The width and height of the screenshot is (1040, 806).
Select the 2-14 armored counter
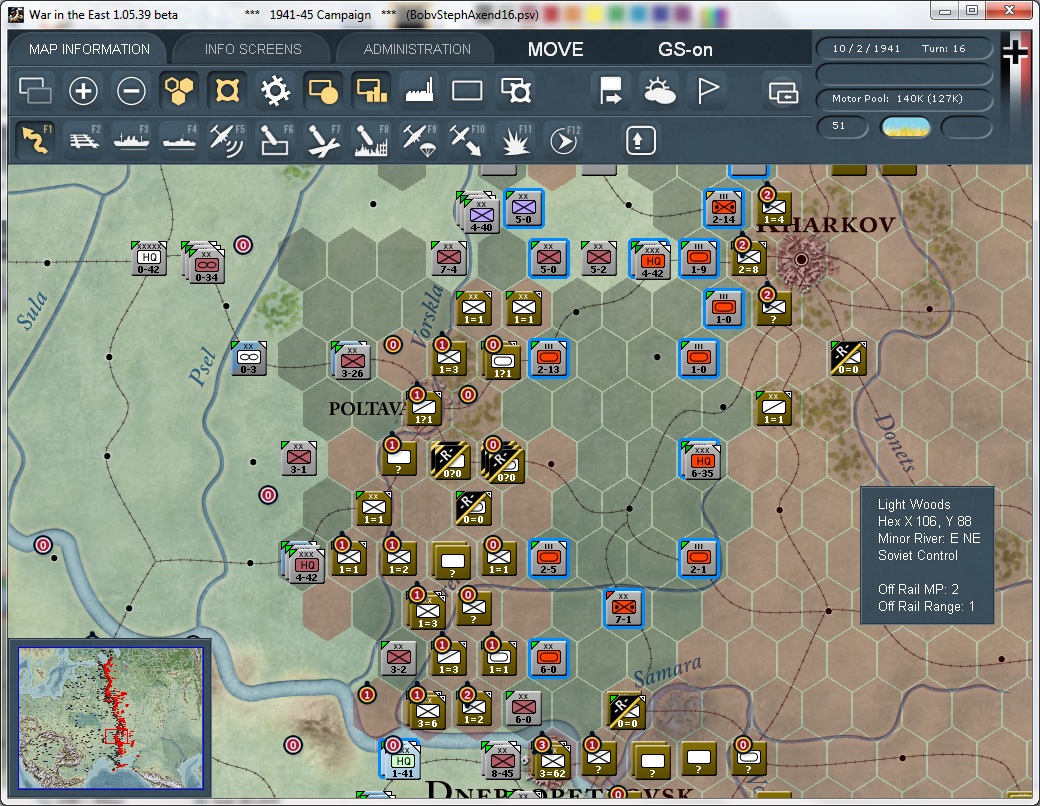(x=724, y=208)
